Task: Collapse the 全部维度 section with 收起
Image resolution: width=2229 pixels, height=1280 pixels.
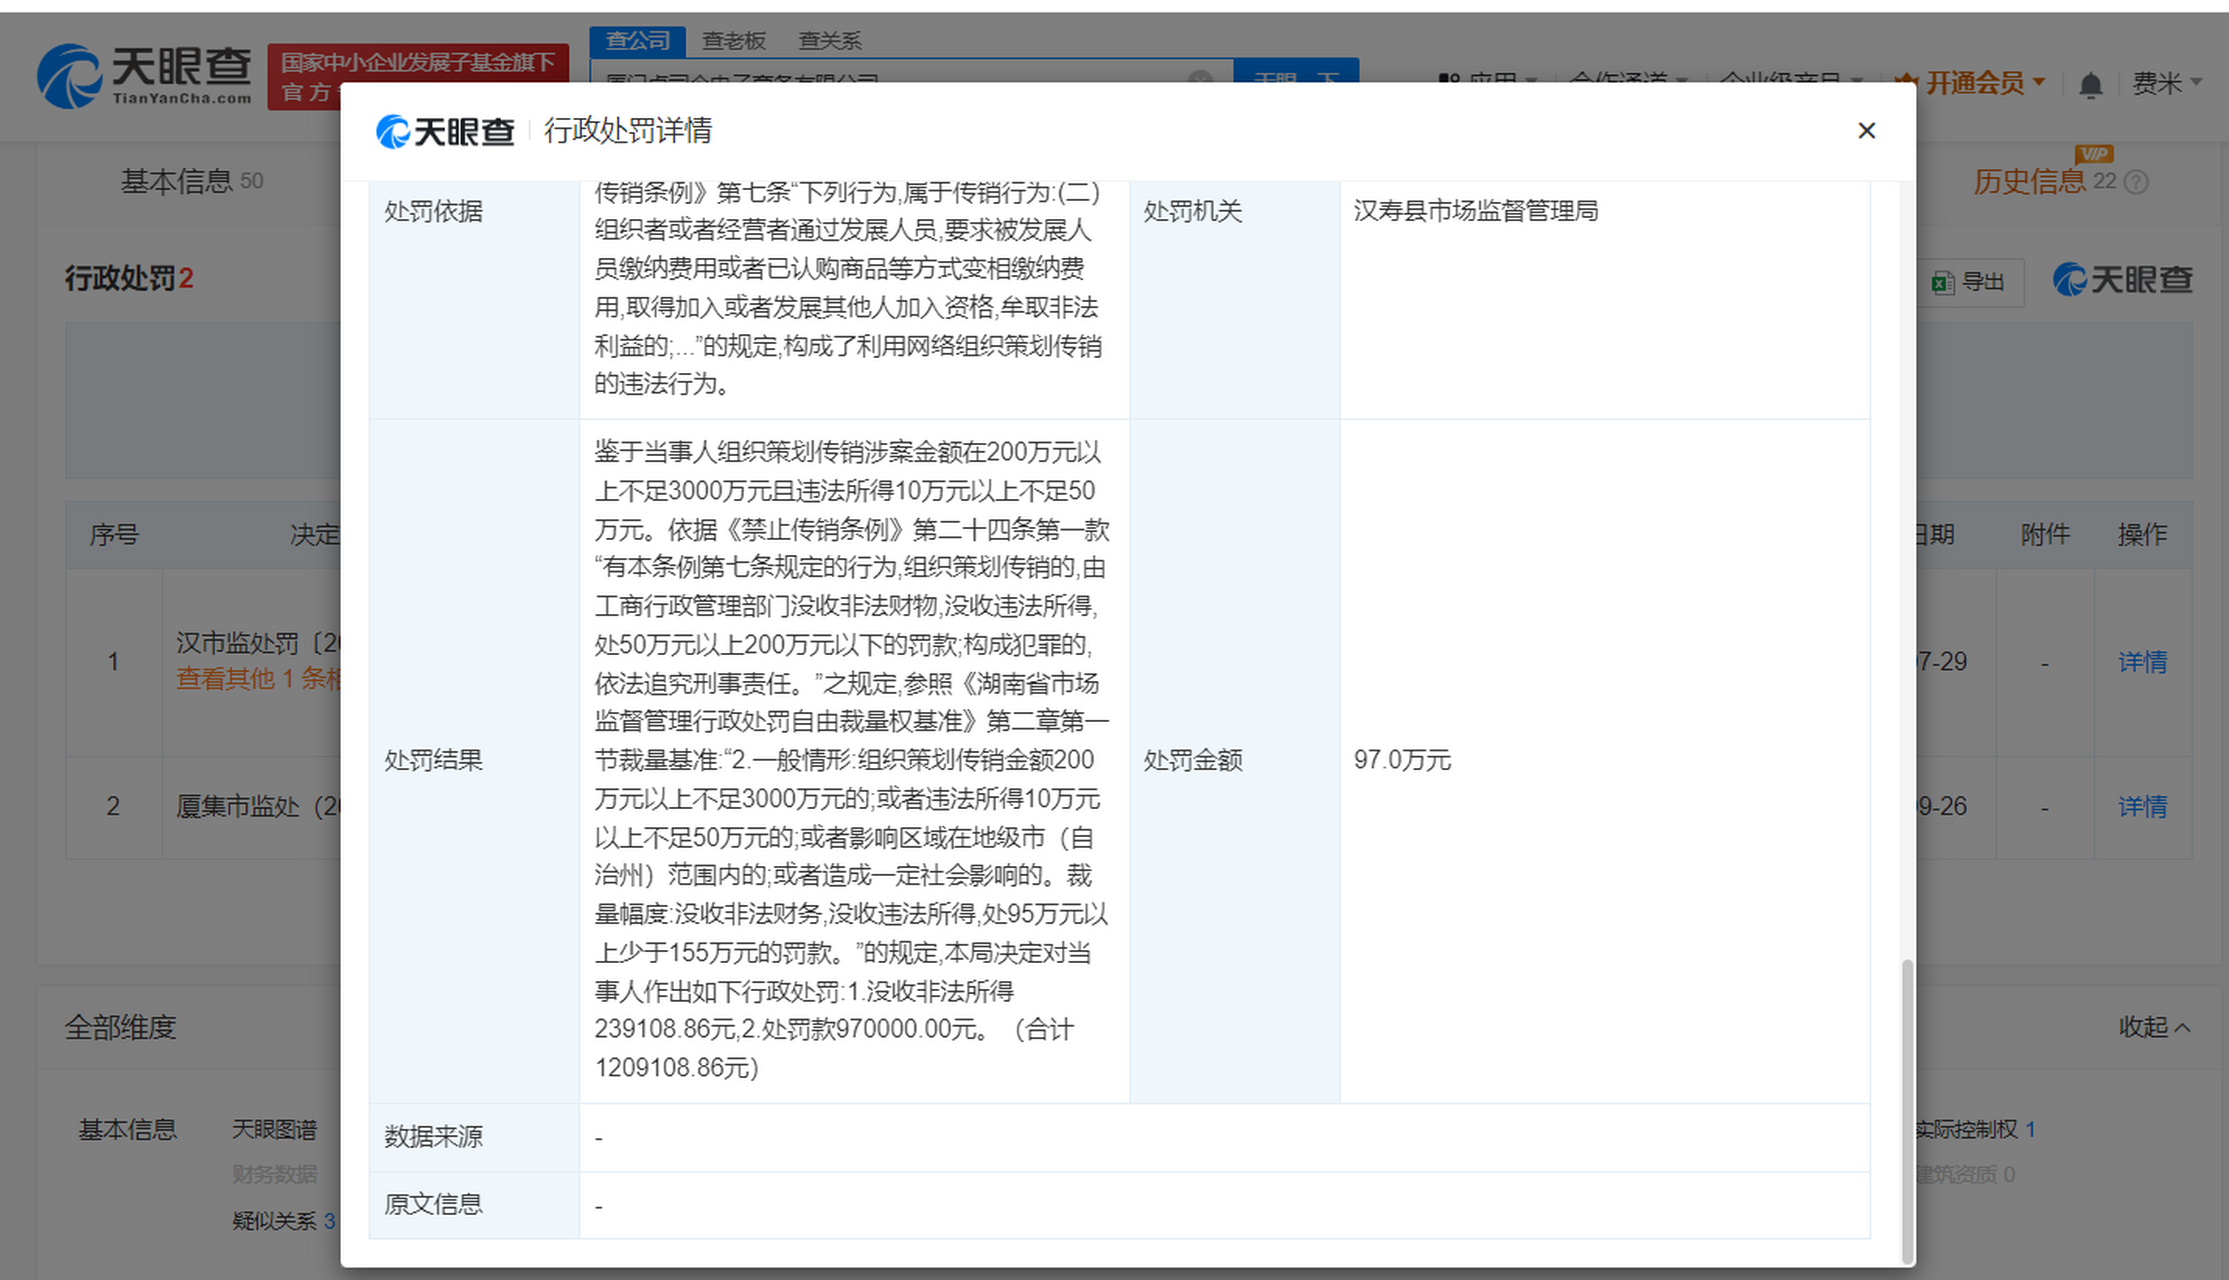Action: click(2154, 1027)
